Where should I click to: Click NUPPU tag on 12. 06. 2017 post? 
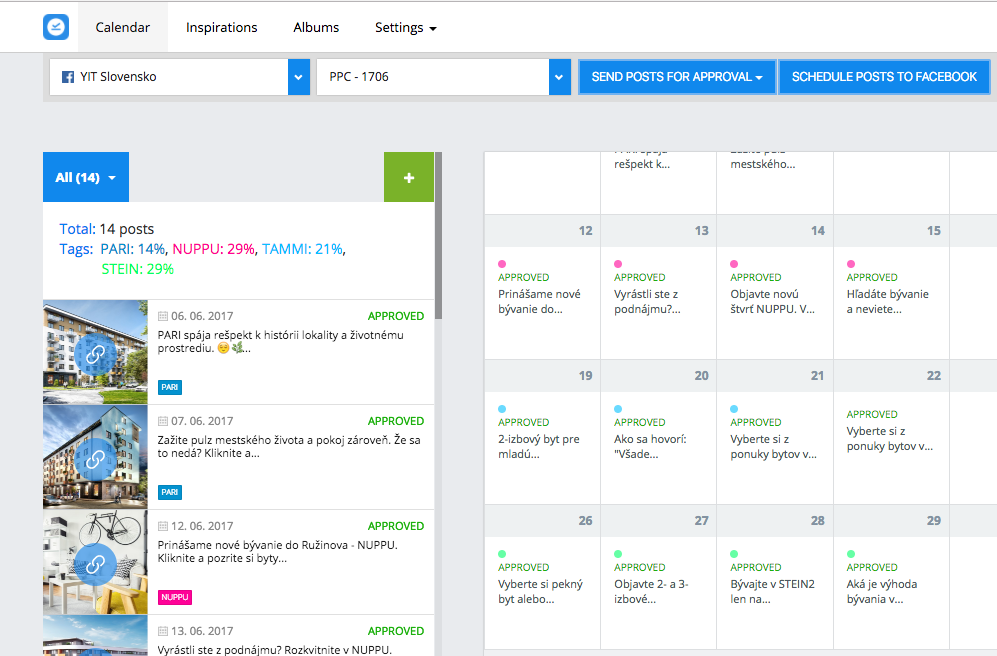point(175,598)
